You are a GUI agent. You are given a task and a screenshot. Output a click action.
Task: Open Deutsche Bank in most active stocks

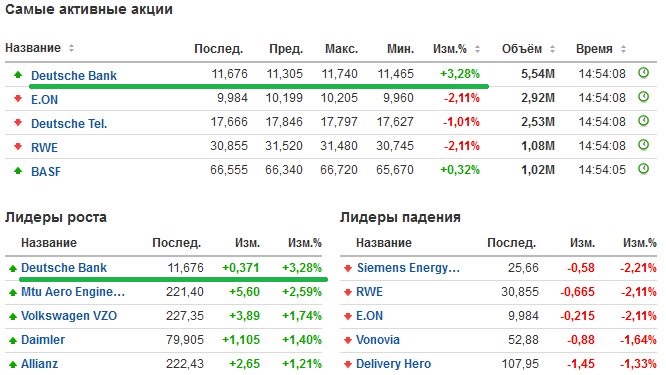74,76
